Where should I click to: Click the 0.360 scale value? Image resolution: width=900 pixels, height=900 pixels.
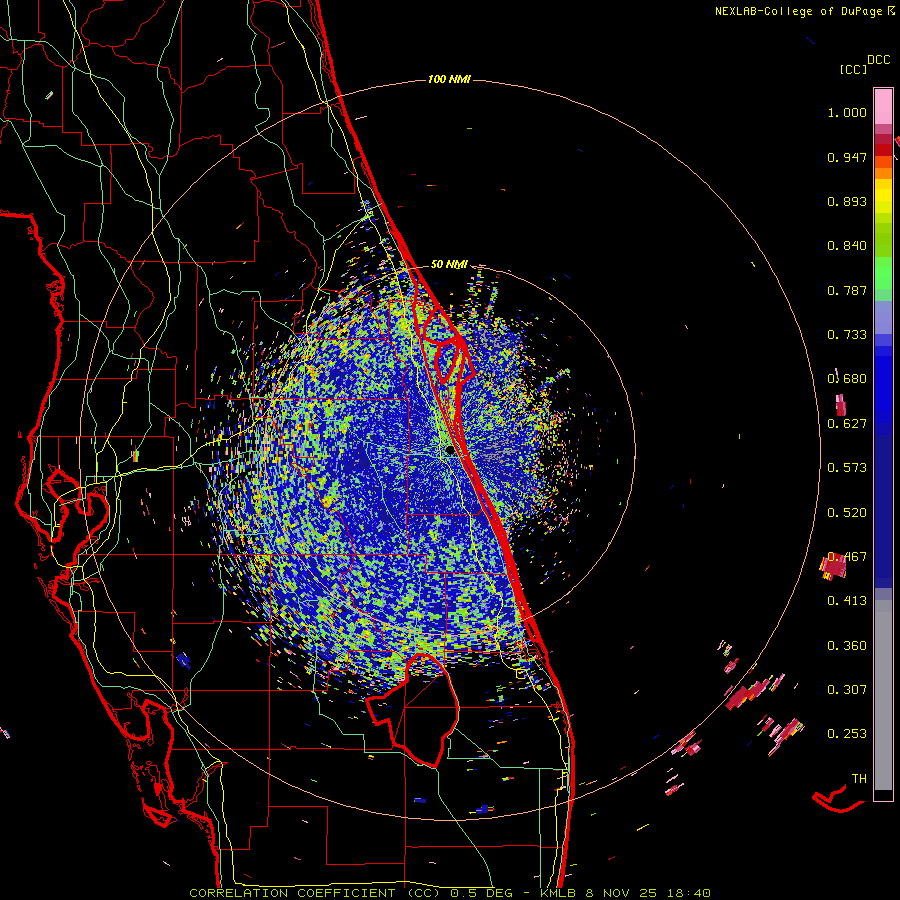tap(847, 646)
